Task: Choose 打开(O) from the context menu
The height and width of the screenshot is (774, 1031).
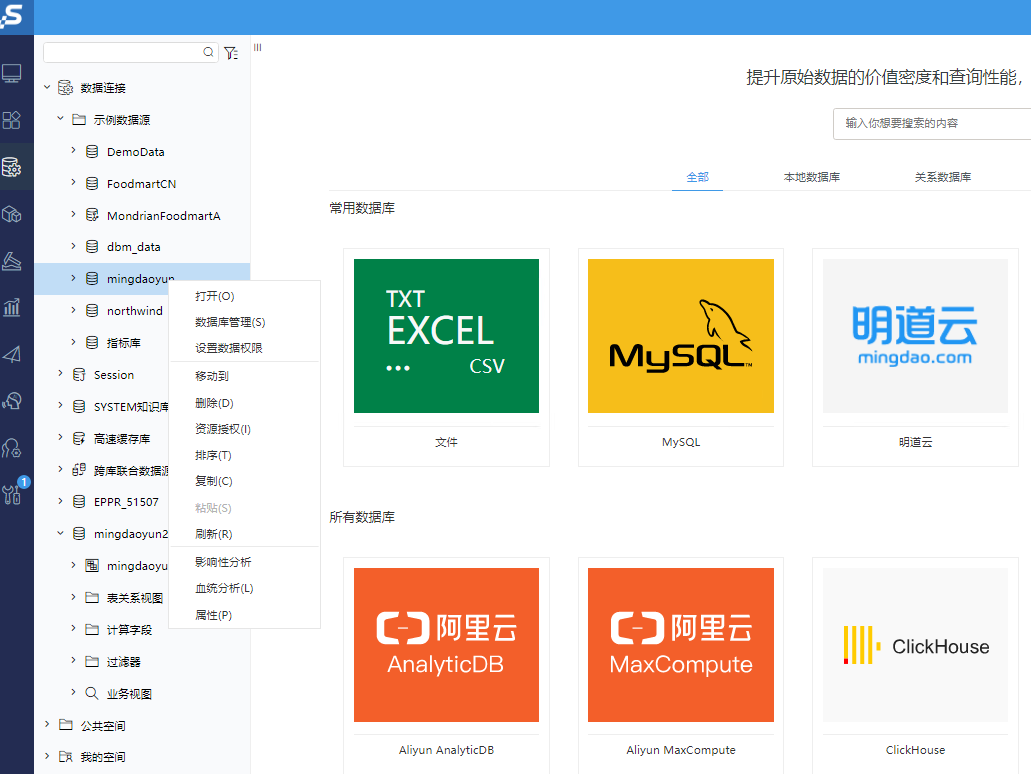Action: pos(244,296)
